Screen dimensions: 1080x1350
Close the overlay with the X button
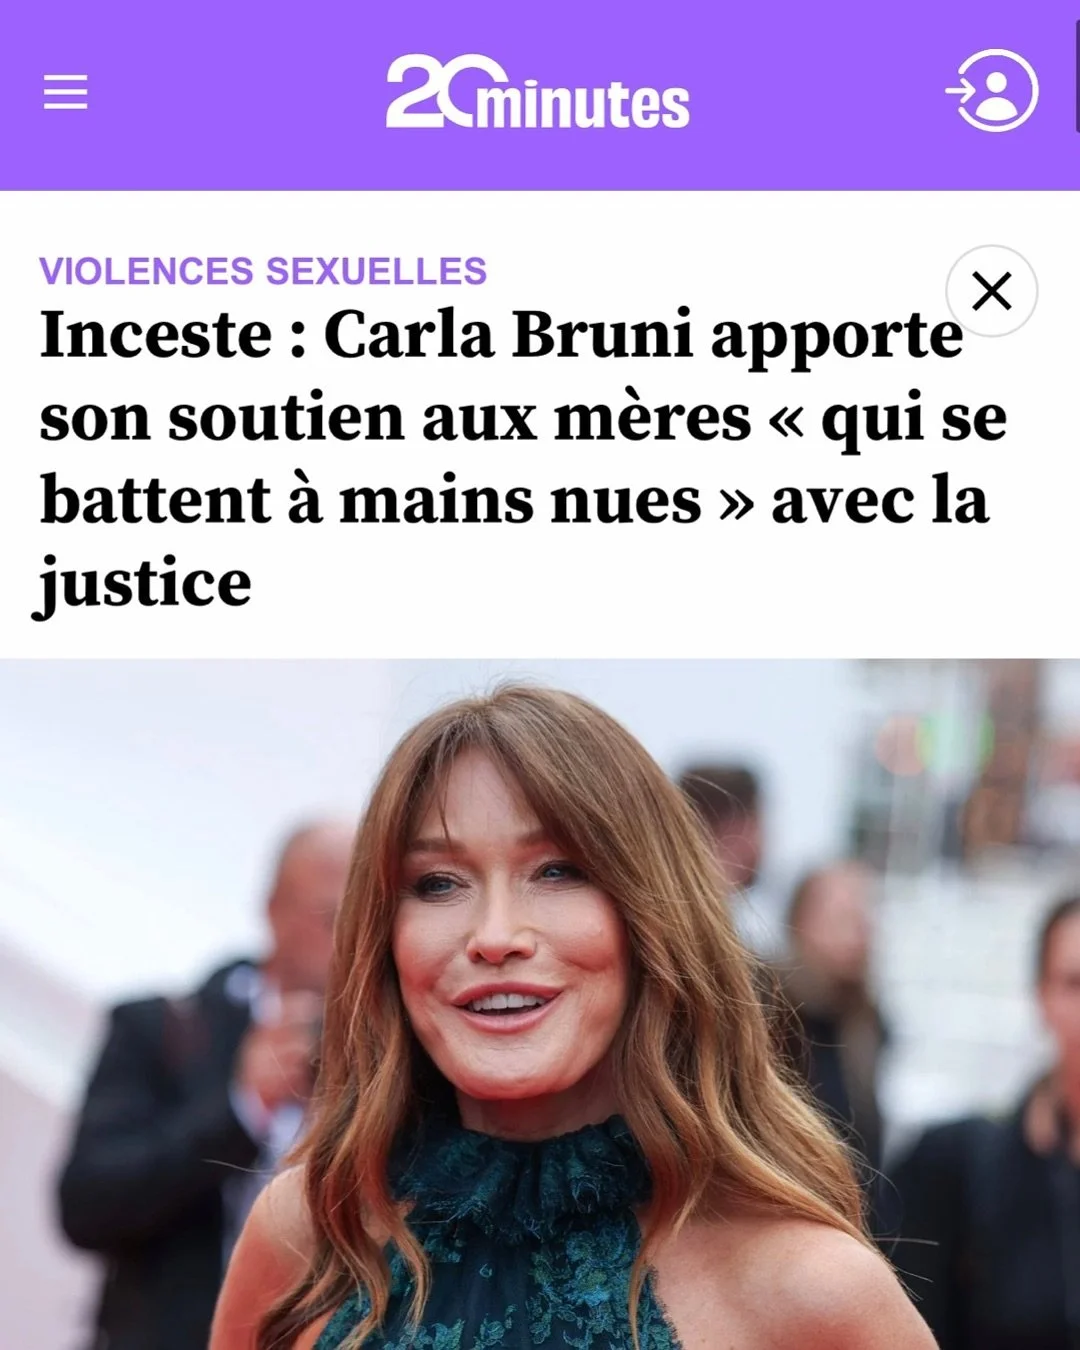pos(992,291)
